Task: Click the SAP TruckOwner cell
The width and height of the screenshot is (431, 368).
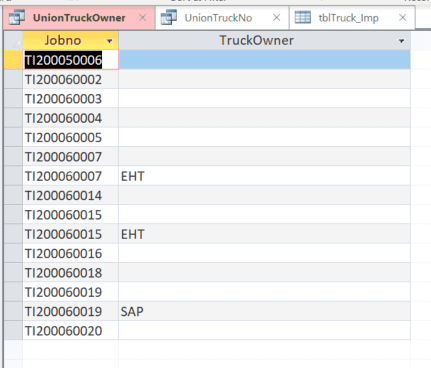Action: [x=264, y=311]
